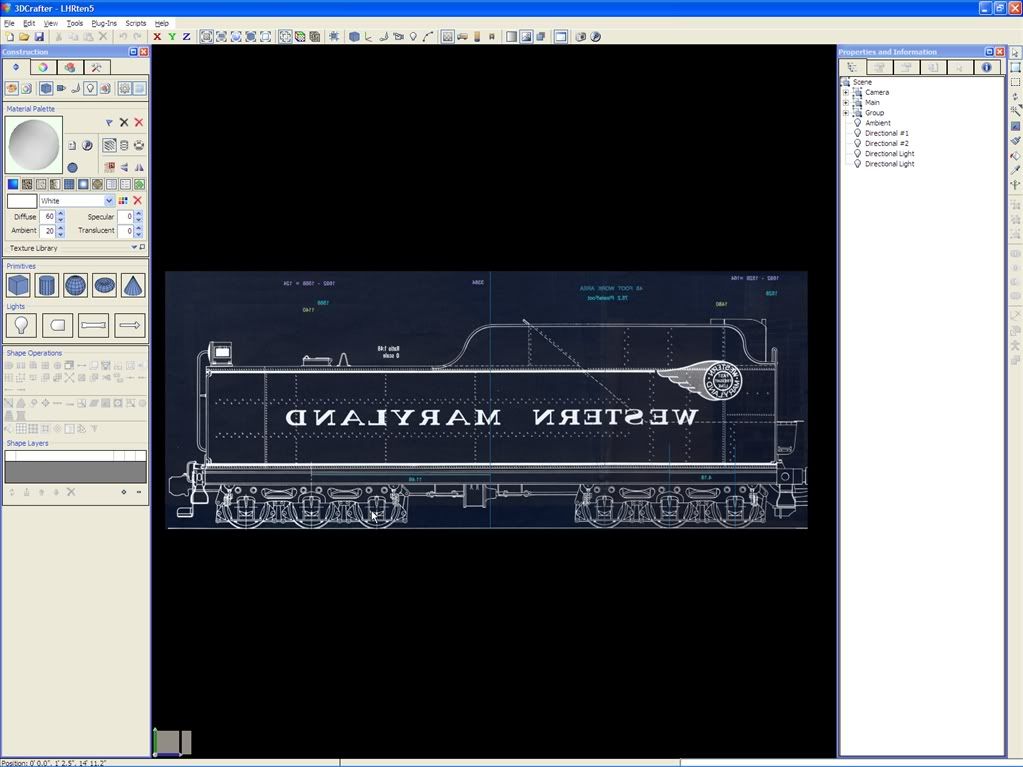Open the material filter funnel icon
This screenshot has width=1023, height=767.
click(x=109, y=123)
